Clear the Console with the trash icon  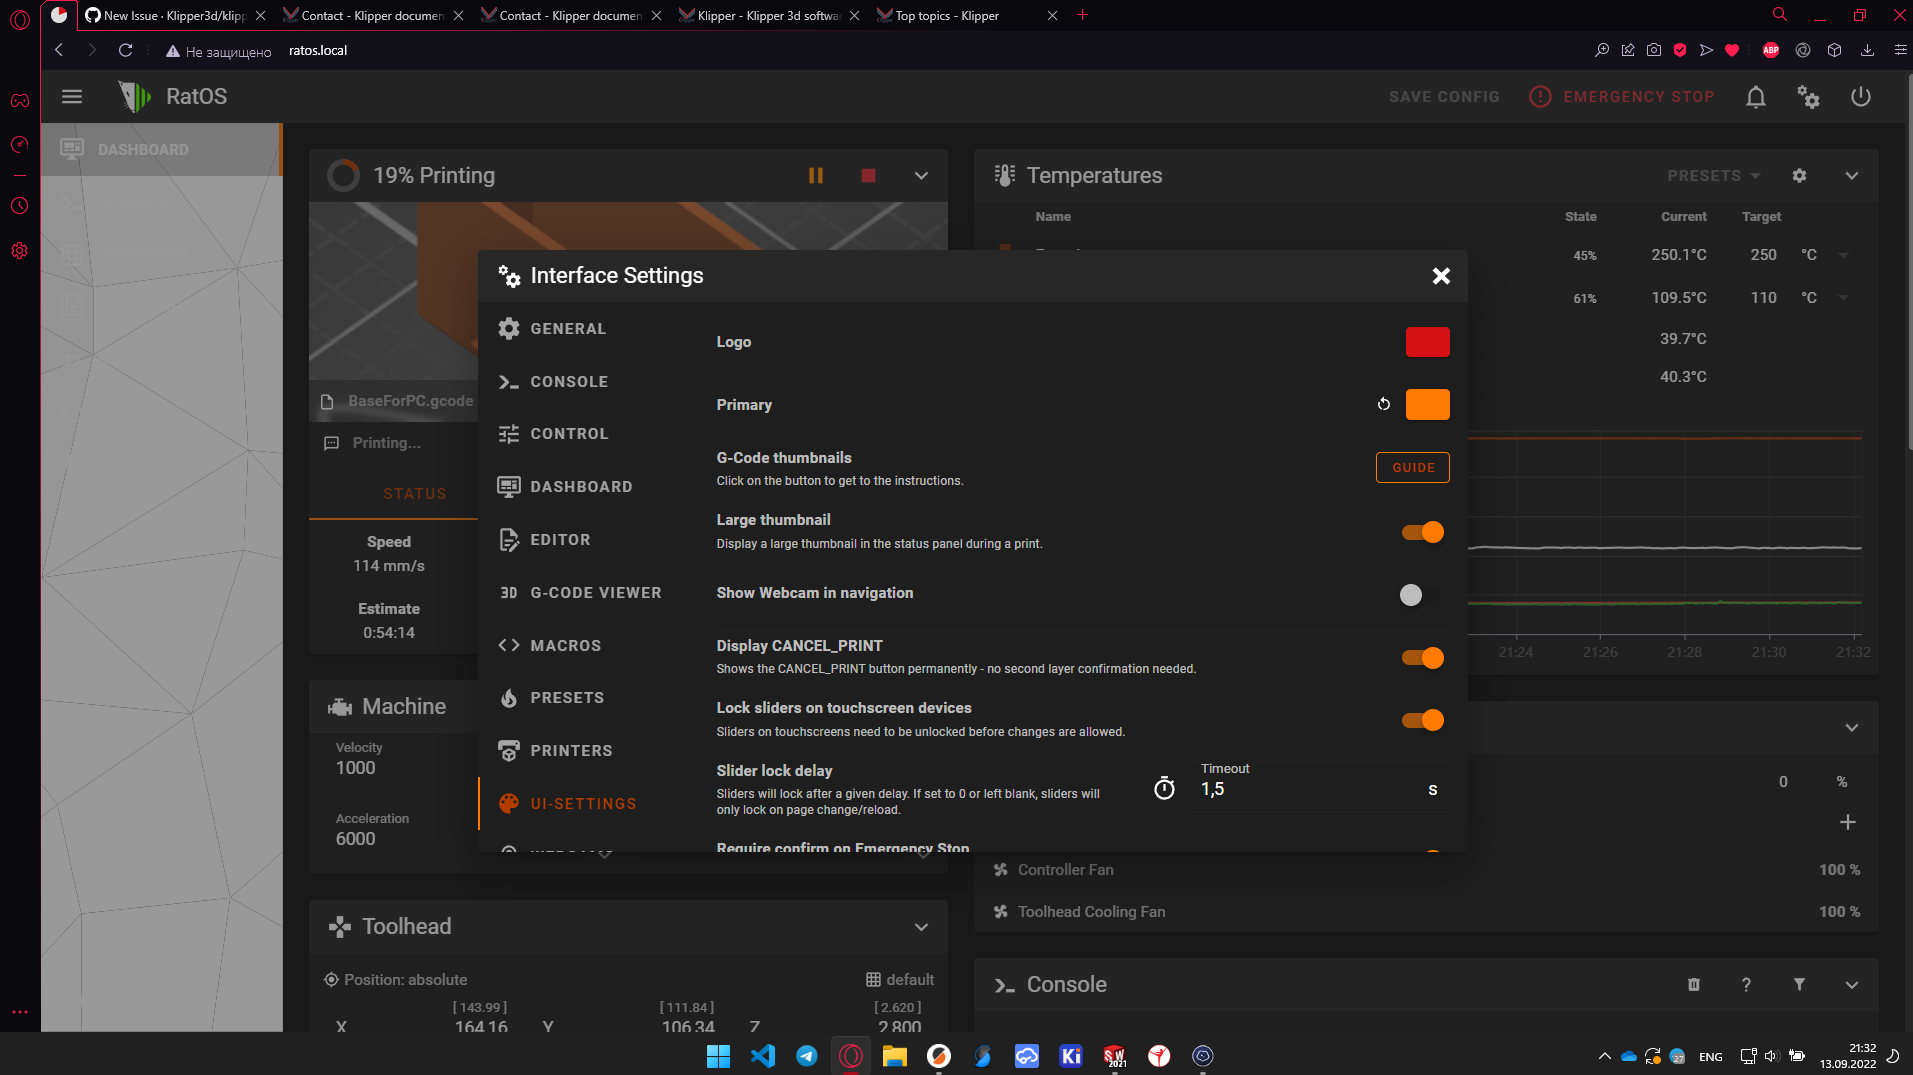click(1693, 985)
